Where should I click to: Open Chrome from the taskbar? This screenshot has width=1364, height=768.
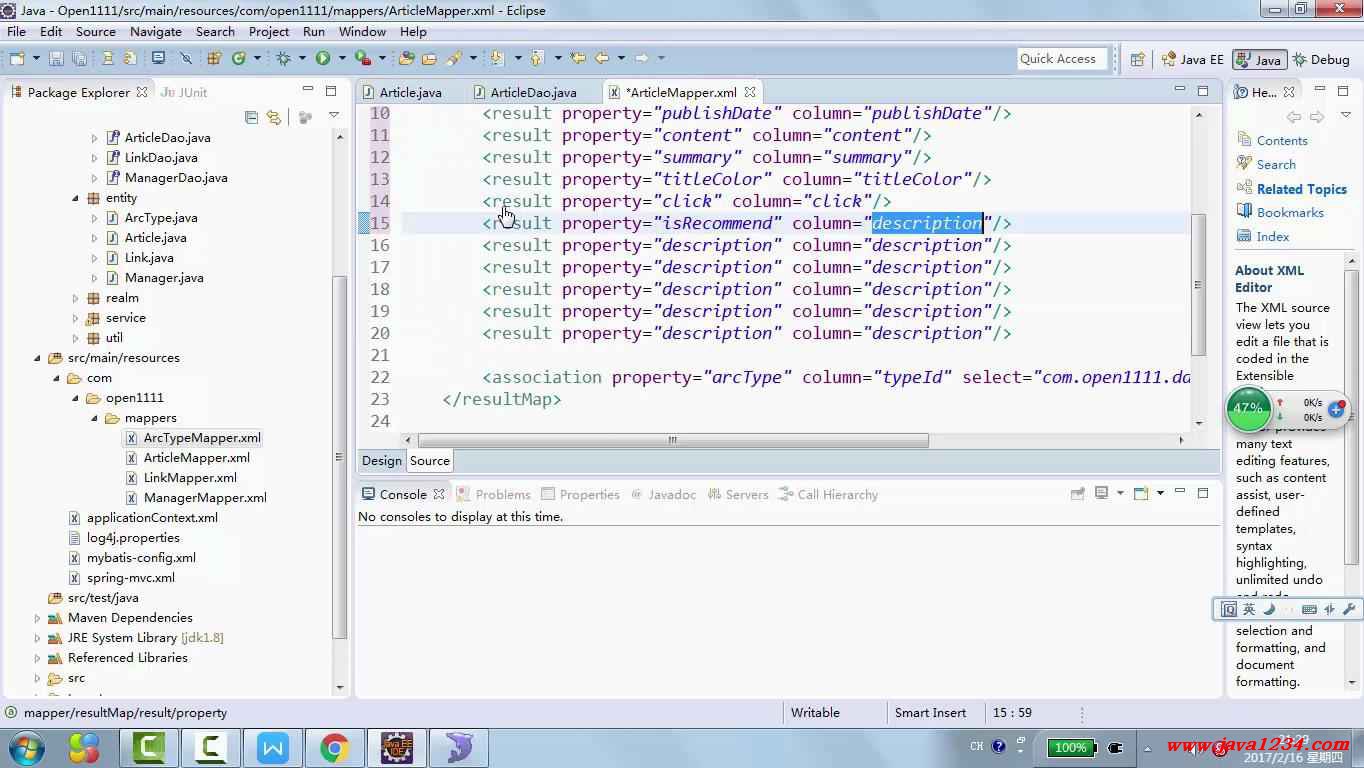pos(334,747)
